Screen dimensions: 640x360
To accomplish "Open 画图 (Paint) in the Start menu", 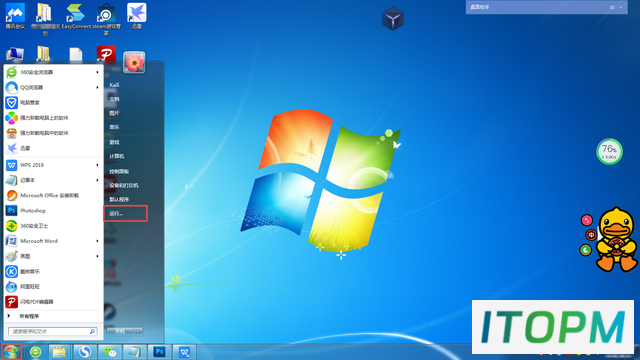I will pyautogui.click(x=53, y=256).
